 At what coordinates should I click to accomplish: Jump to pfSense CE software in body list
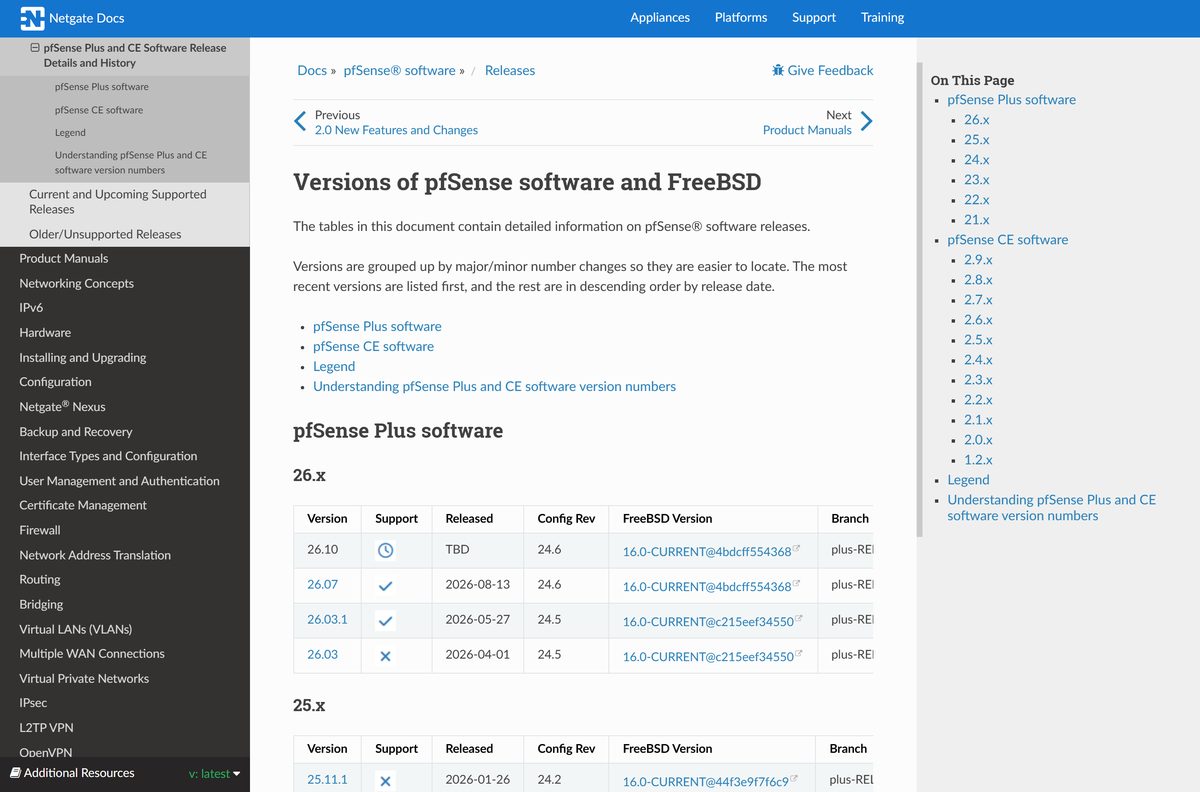(x=373, y=346)
